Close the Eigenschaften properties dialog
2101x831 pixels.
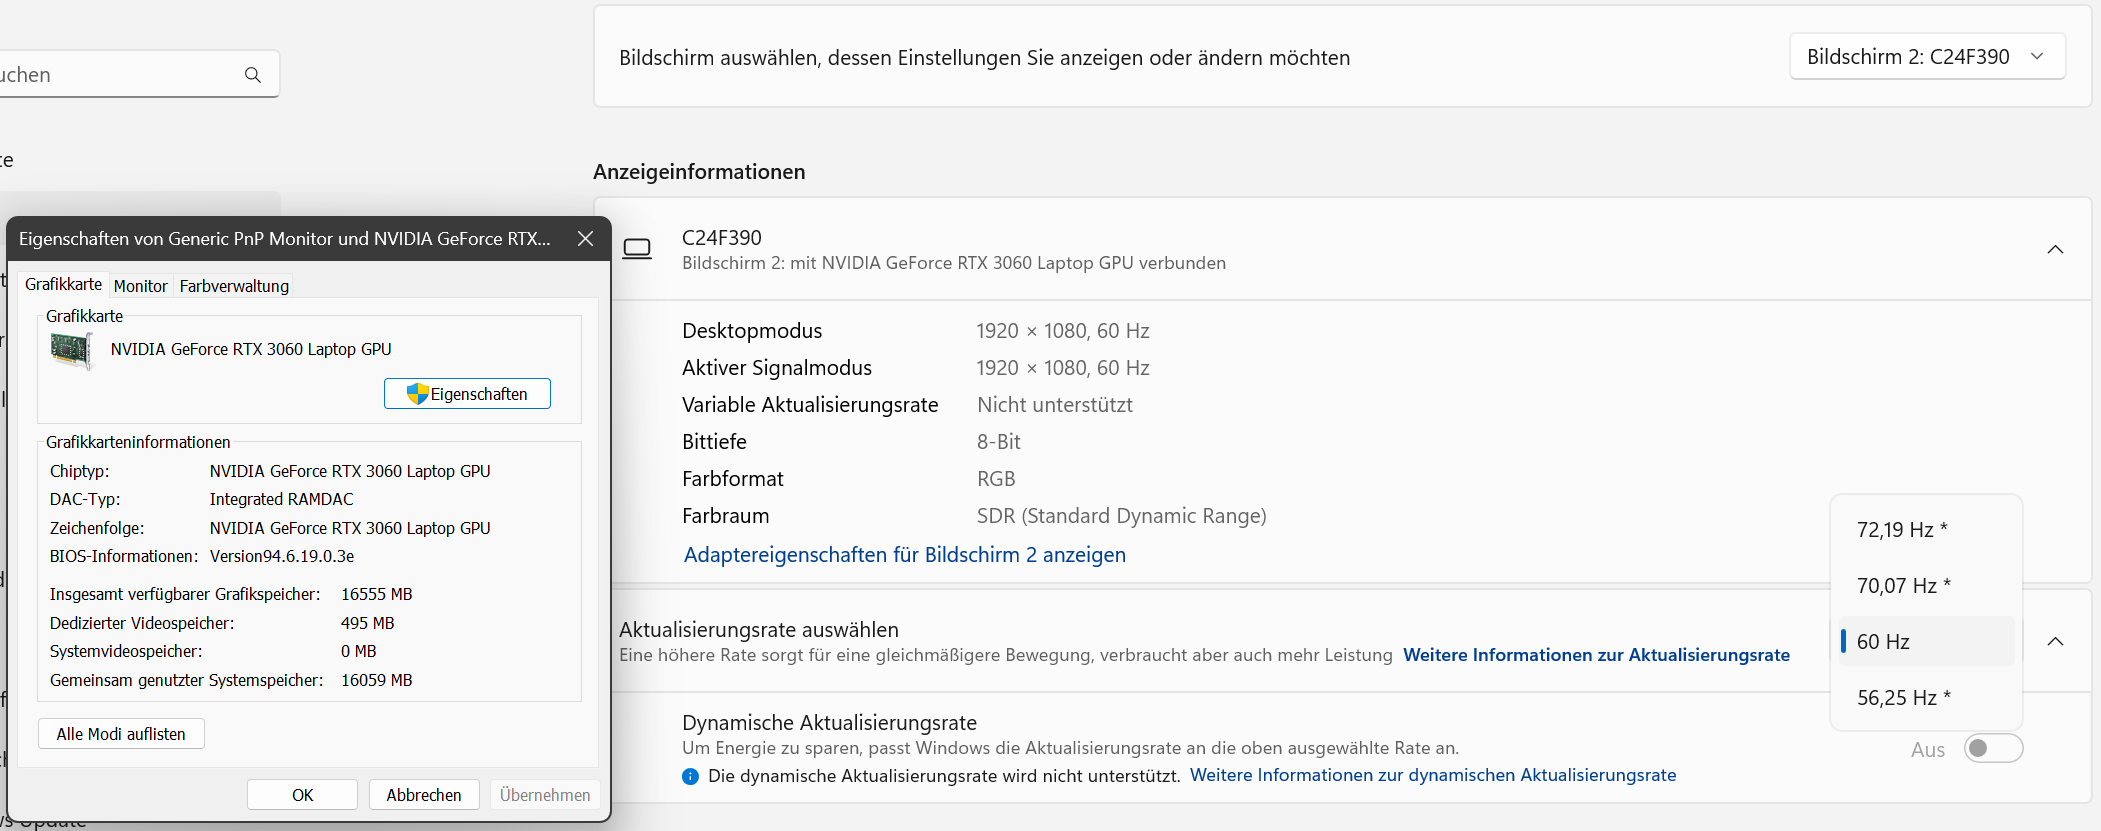[x=586, y=239]
